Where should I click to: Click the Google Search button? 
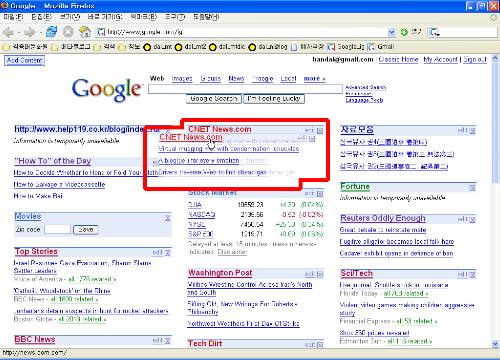coord(214,99)
